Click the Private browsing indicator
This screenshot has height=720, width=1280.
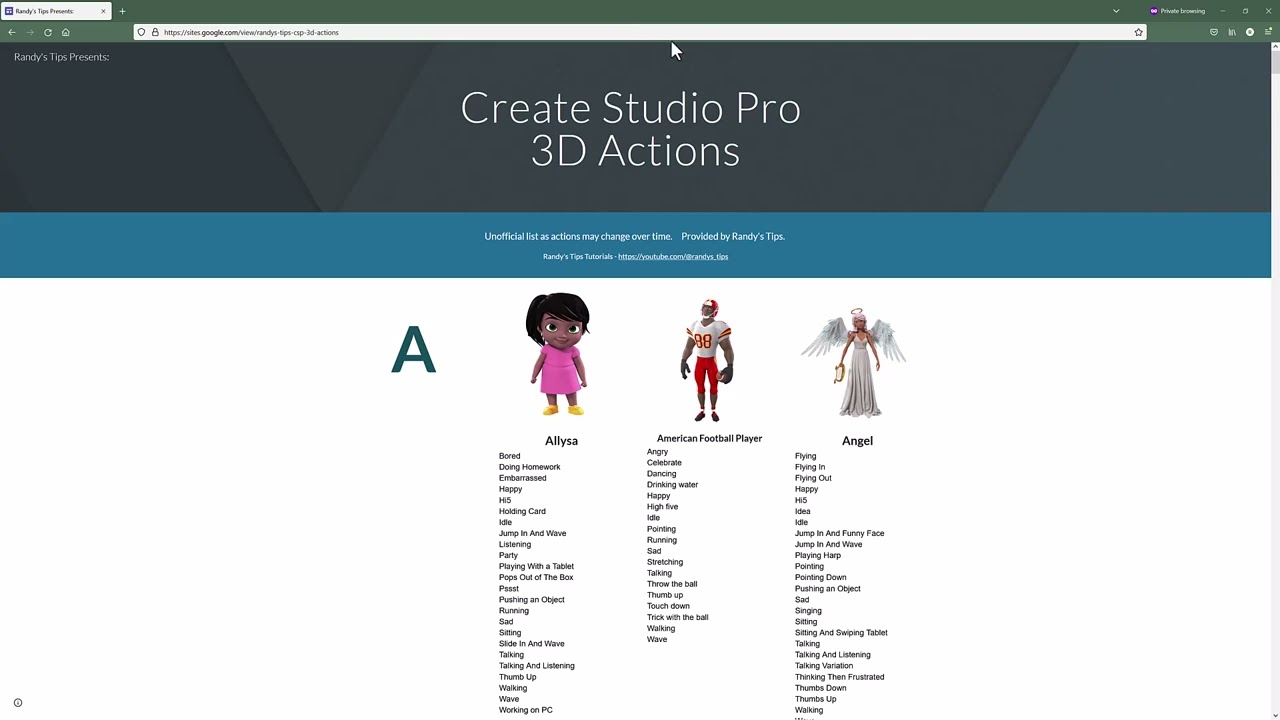(x=1177, y=11)
